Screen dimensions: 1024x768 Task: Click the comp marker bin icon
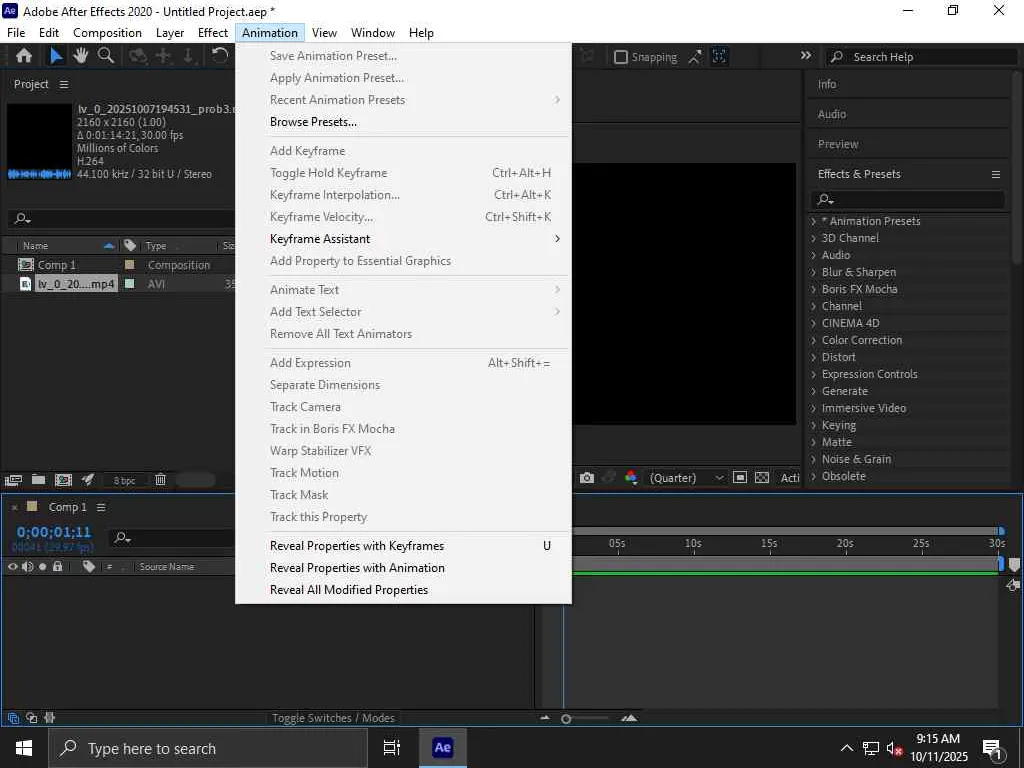1014,564
